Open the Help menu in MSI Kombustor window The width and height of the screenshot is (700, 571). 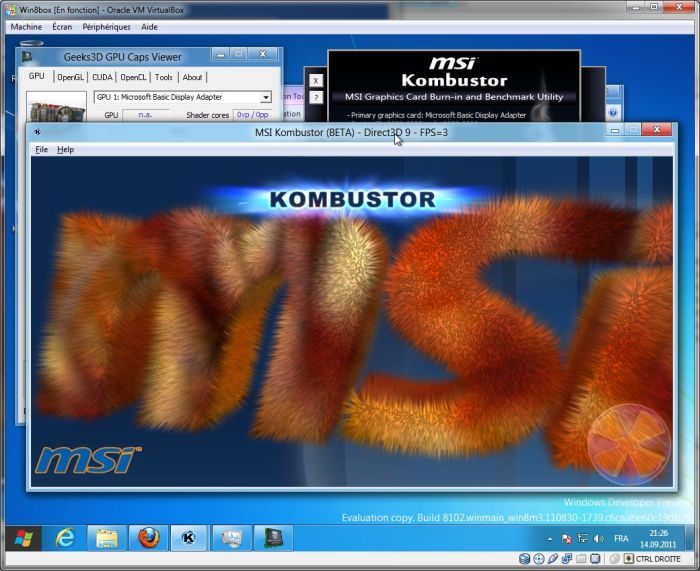65,150
